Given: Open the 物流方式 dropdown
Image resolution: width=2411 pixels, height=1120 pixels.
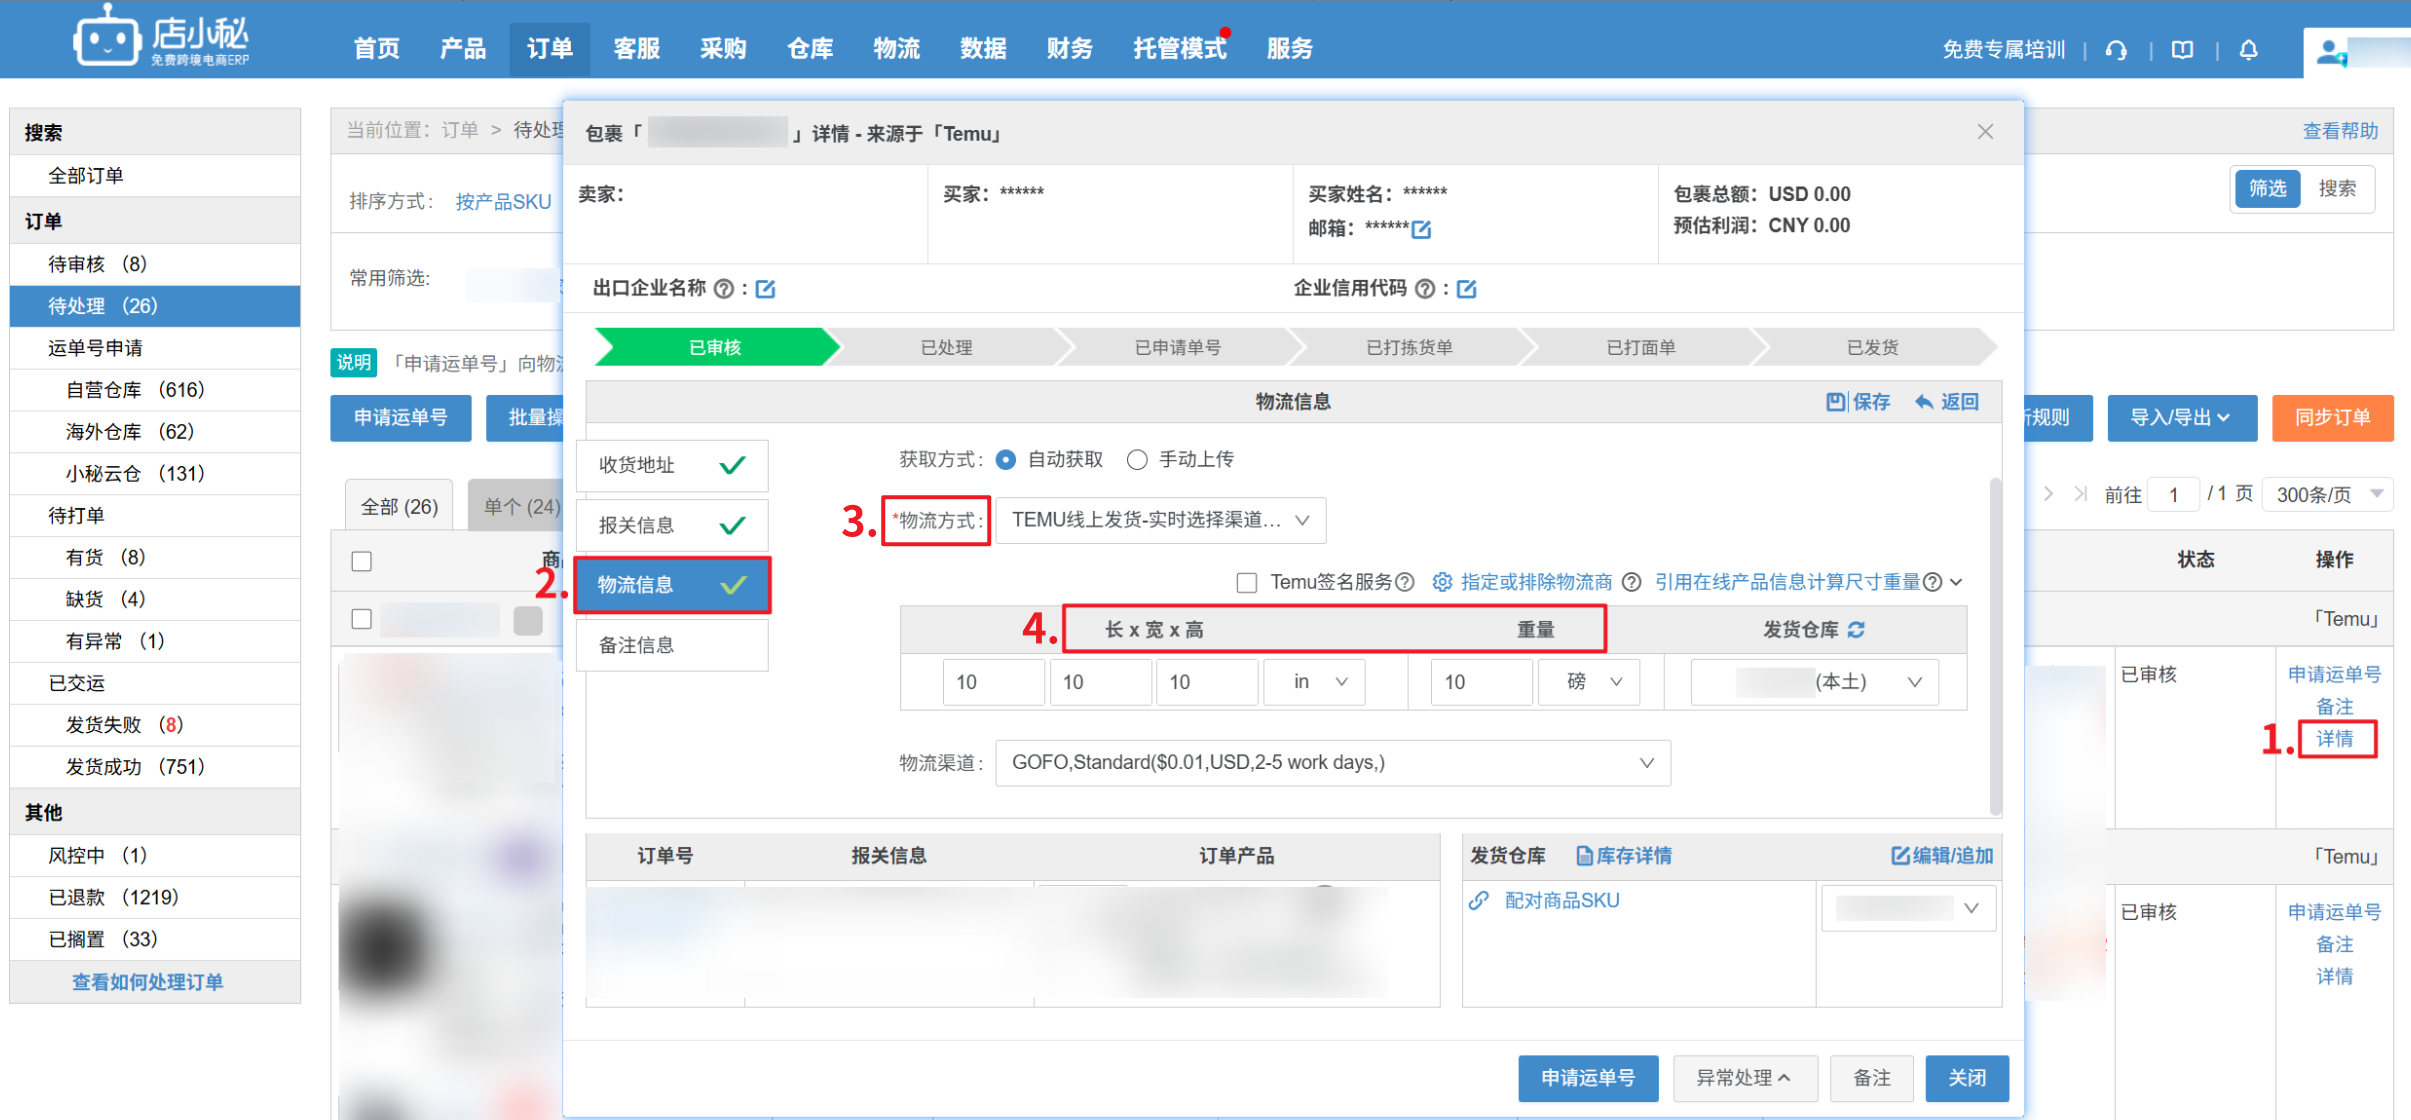Looking at the screenshot, I should point(1160,520).
